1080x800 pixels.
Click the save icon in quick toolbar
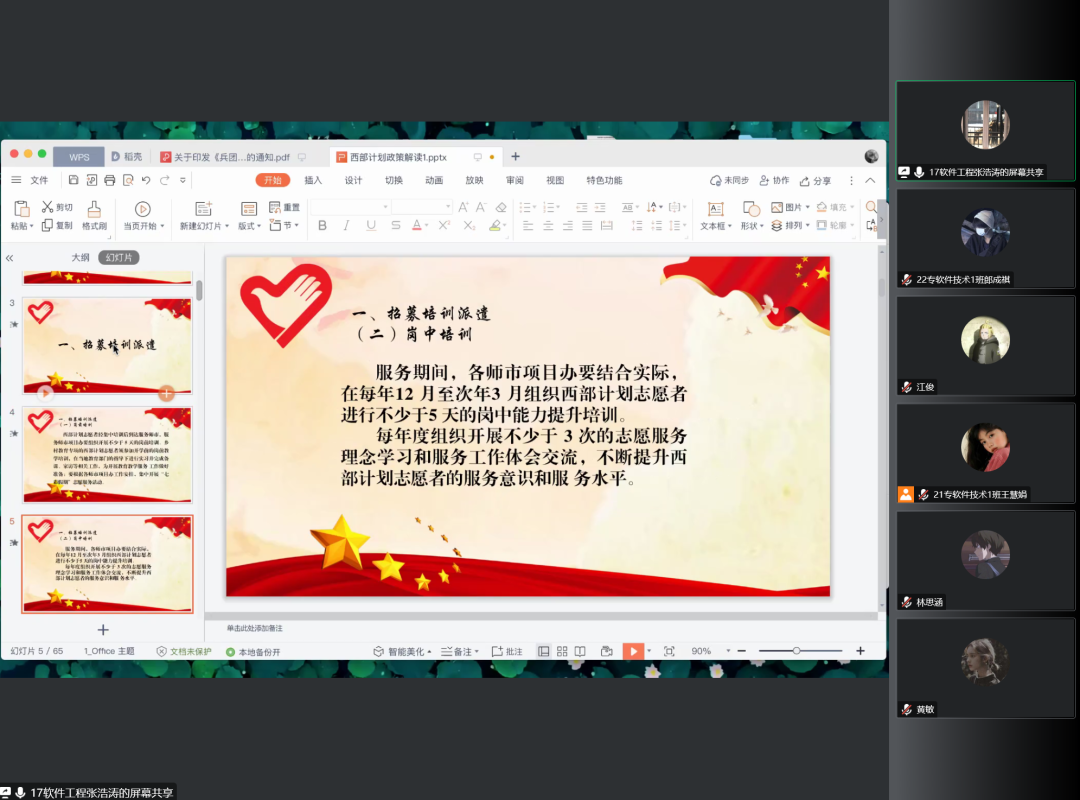pos(74,180)
